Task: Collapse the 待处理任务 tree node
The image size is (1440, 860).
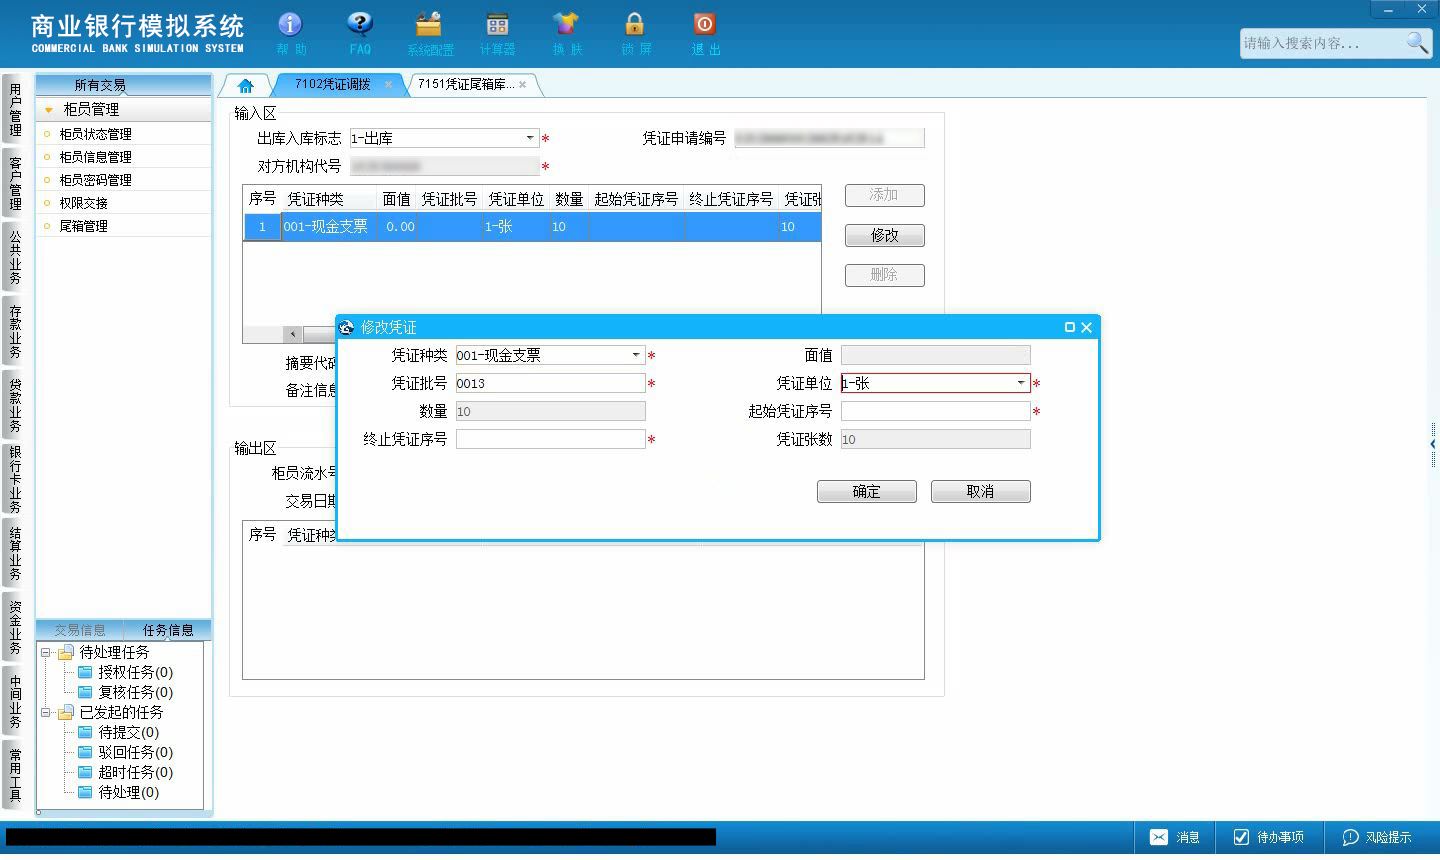Action: (46, 652)
